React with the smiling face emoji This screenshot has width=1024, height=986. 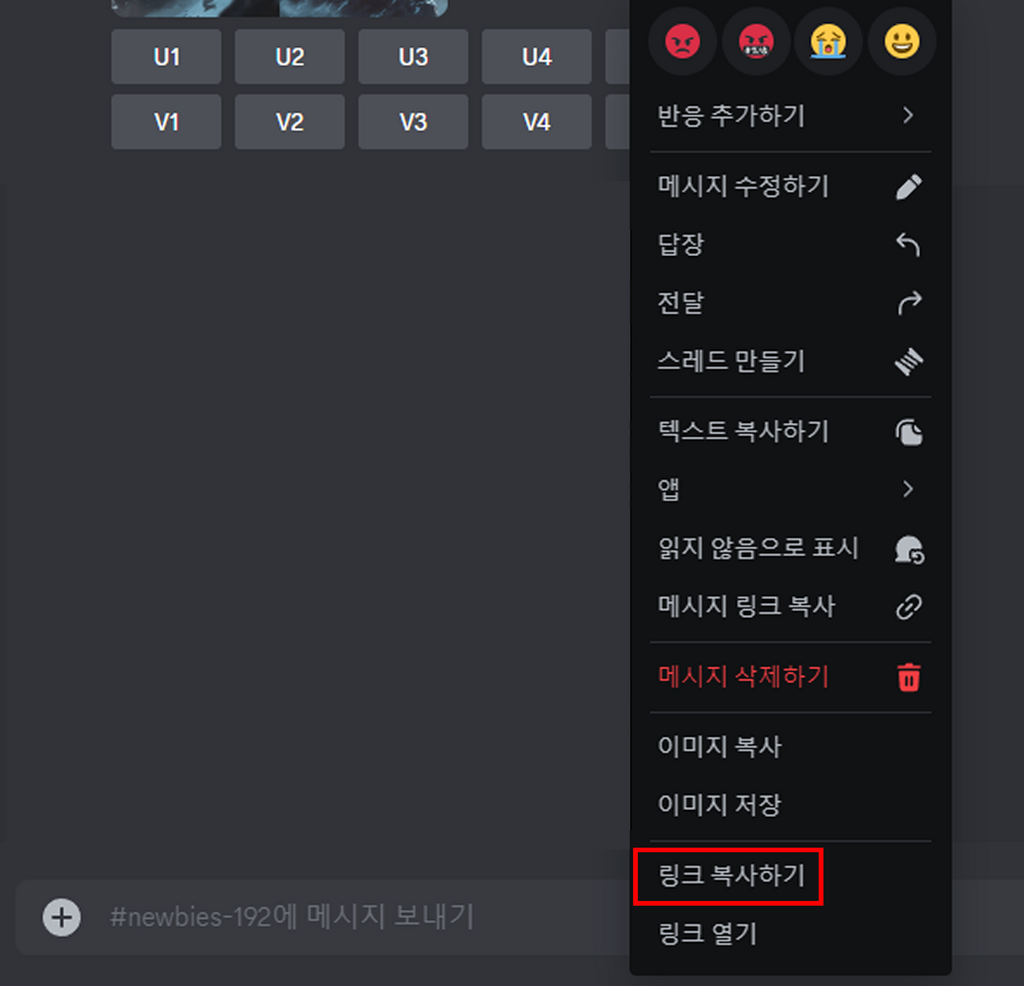[902, 42]
